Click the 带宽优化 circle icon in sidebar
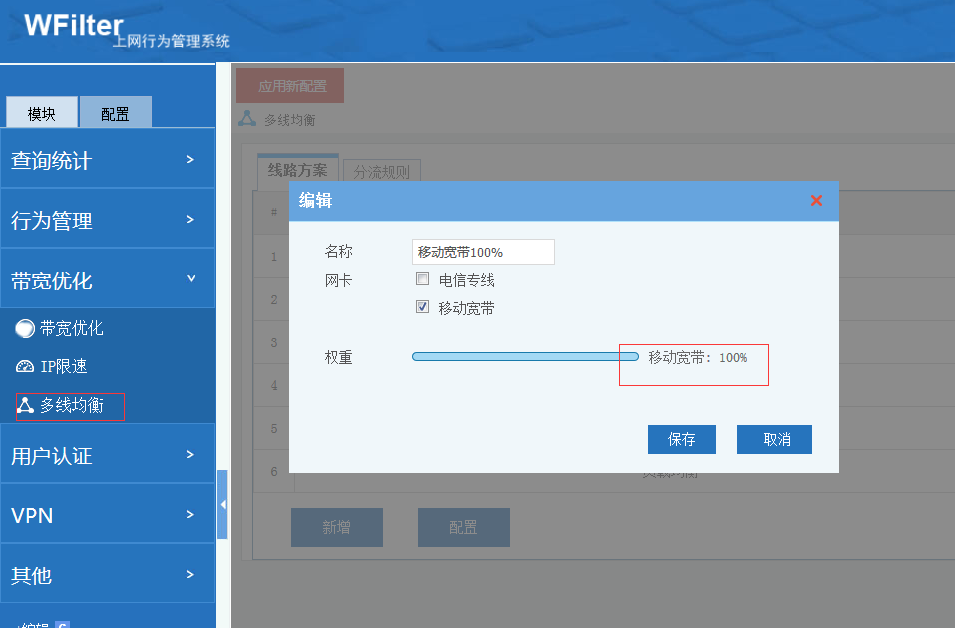Screen dimensions: 955x628 click(x=25, y=328)
